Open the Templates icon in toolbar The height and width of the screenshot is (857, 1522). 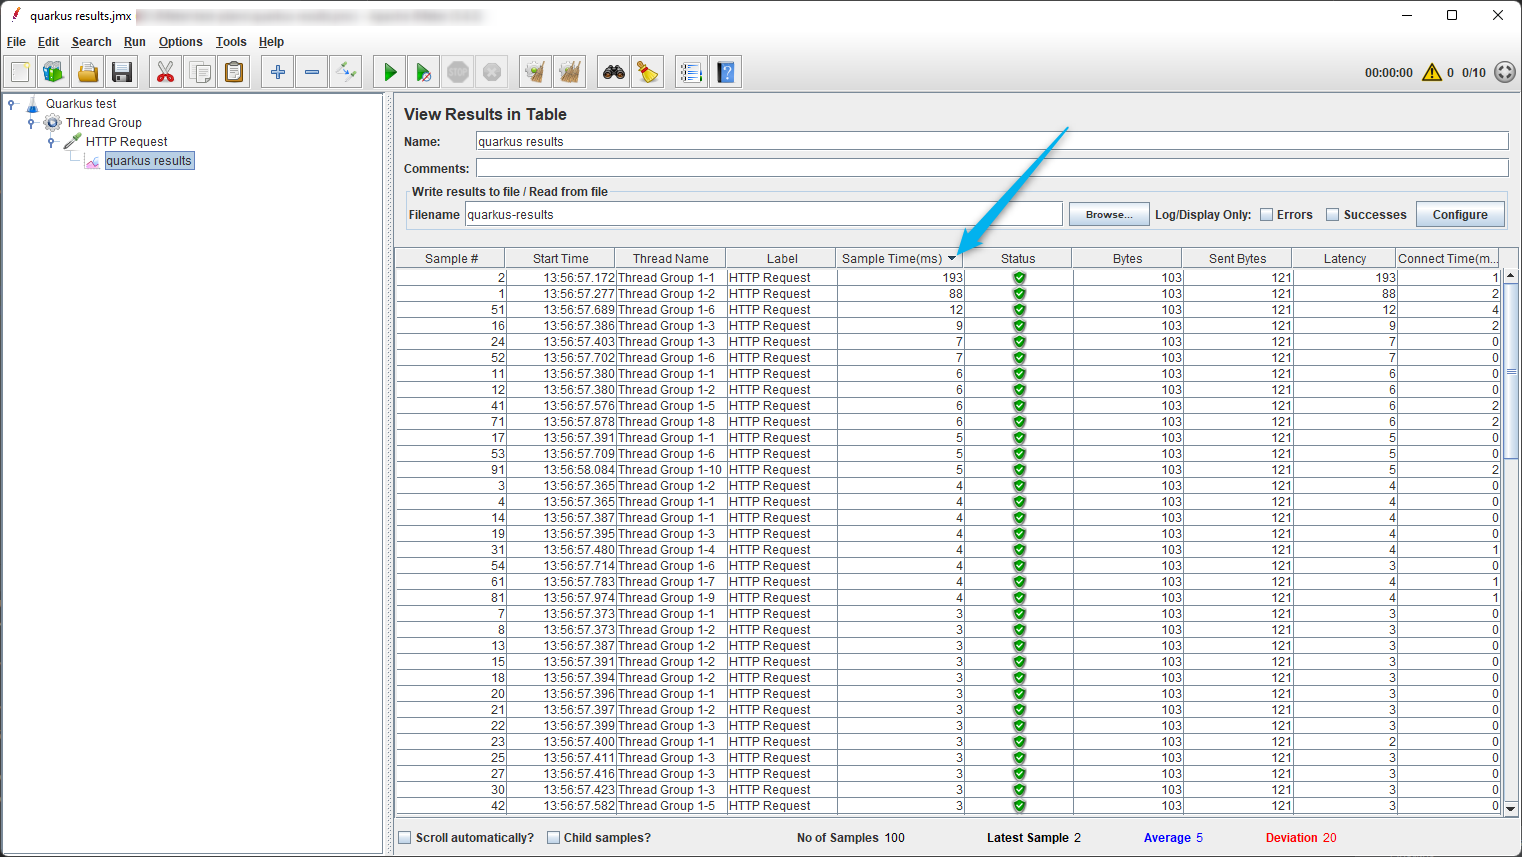[54, 72]
